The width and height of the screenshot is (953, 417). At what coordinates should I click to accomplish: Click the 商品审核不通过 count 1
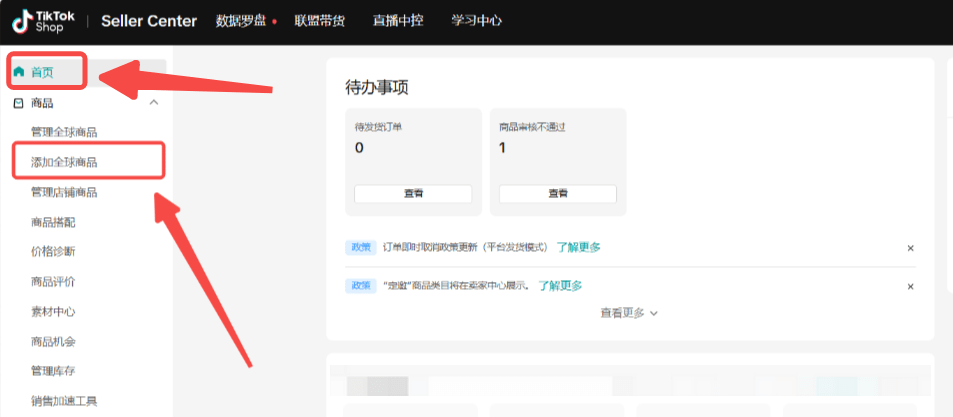[x=502, y=148]
